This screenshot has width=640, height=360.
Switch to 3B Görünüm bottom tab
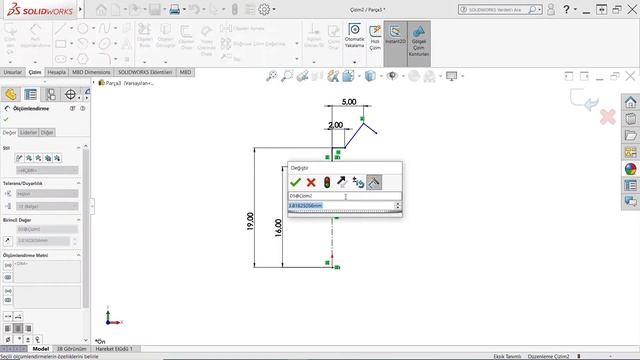(x=71, y=349)
